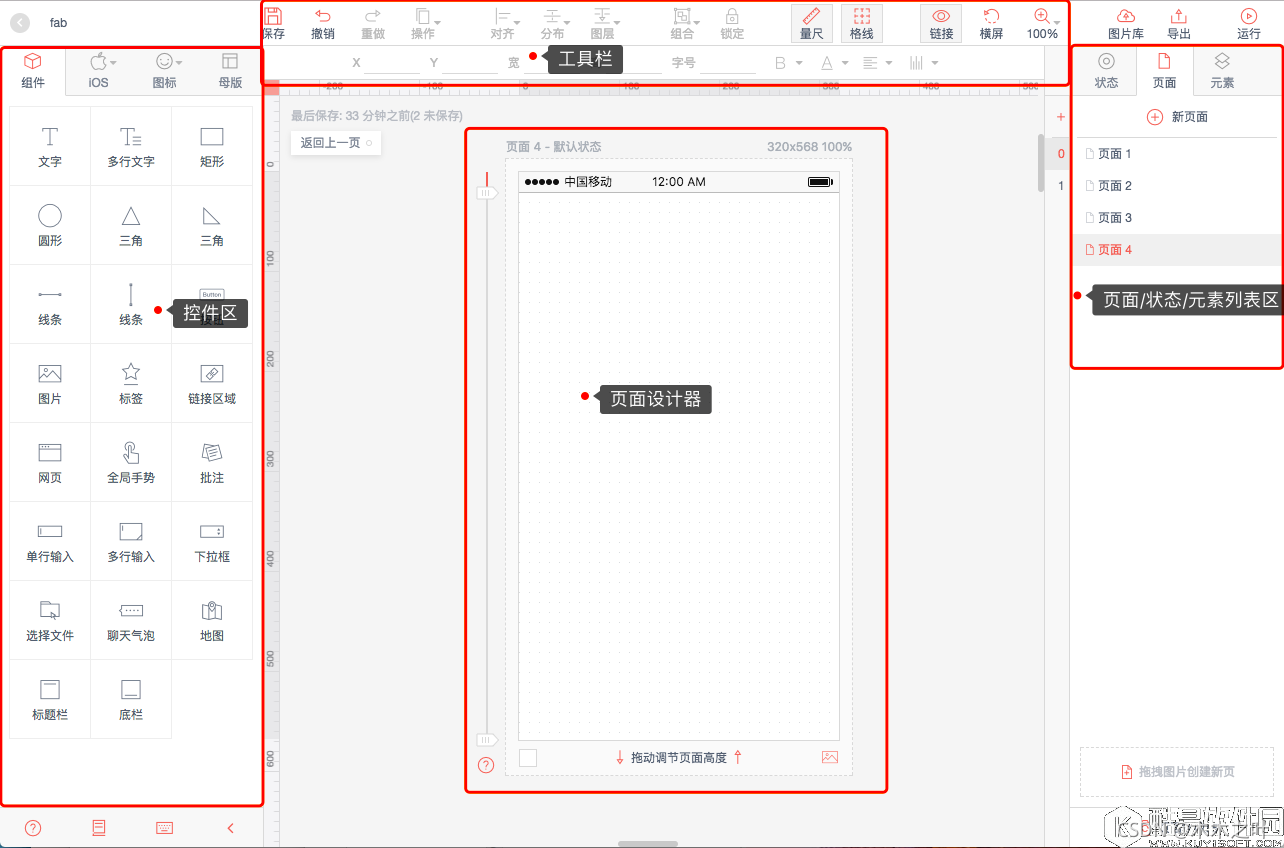
Task: Click the 导出 export icon
Action: pos(1179,24)
